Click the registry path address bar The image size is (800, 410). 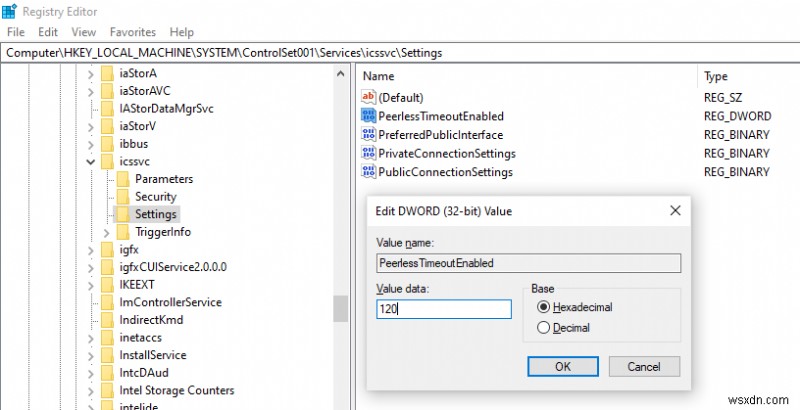pyautogui.click(x=400, y=52)
